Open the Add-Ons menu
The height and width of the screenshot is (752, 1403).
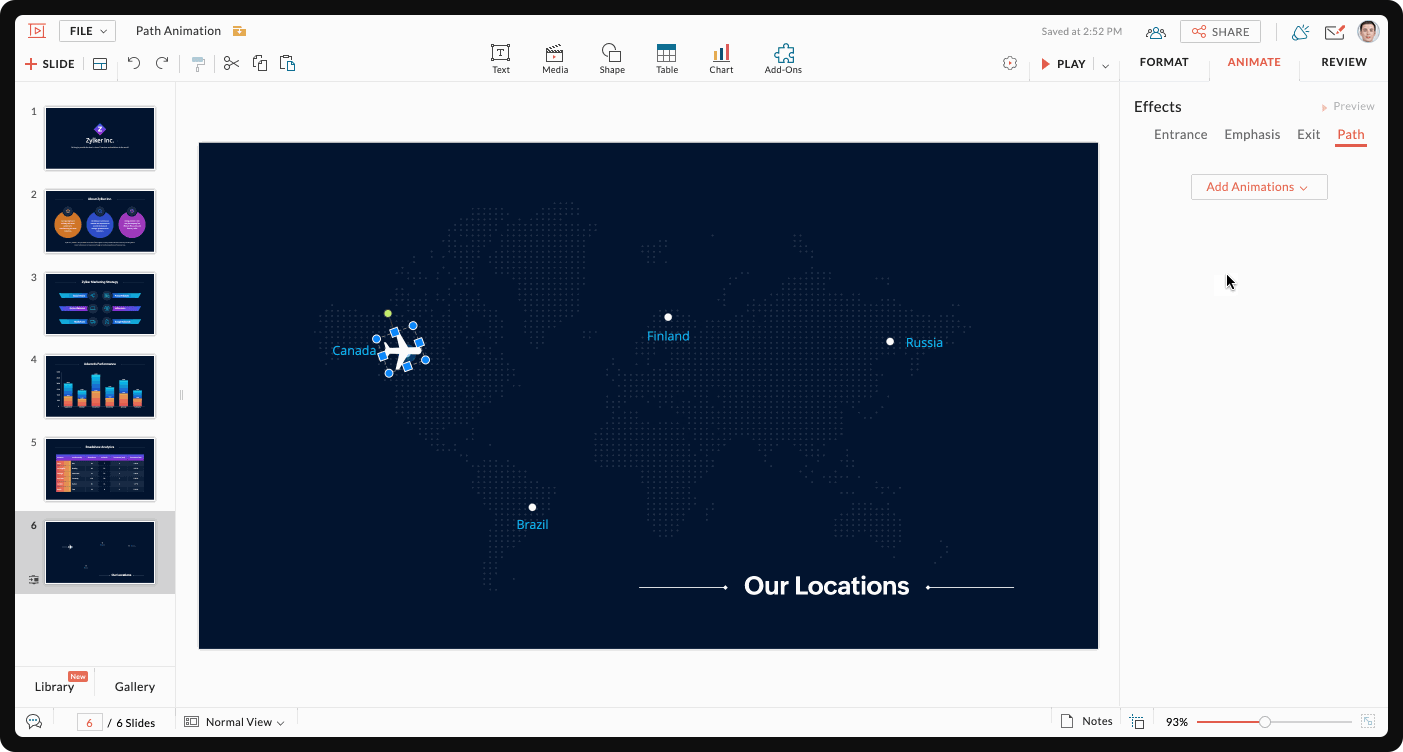click(783, 59)
